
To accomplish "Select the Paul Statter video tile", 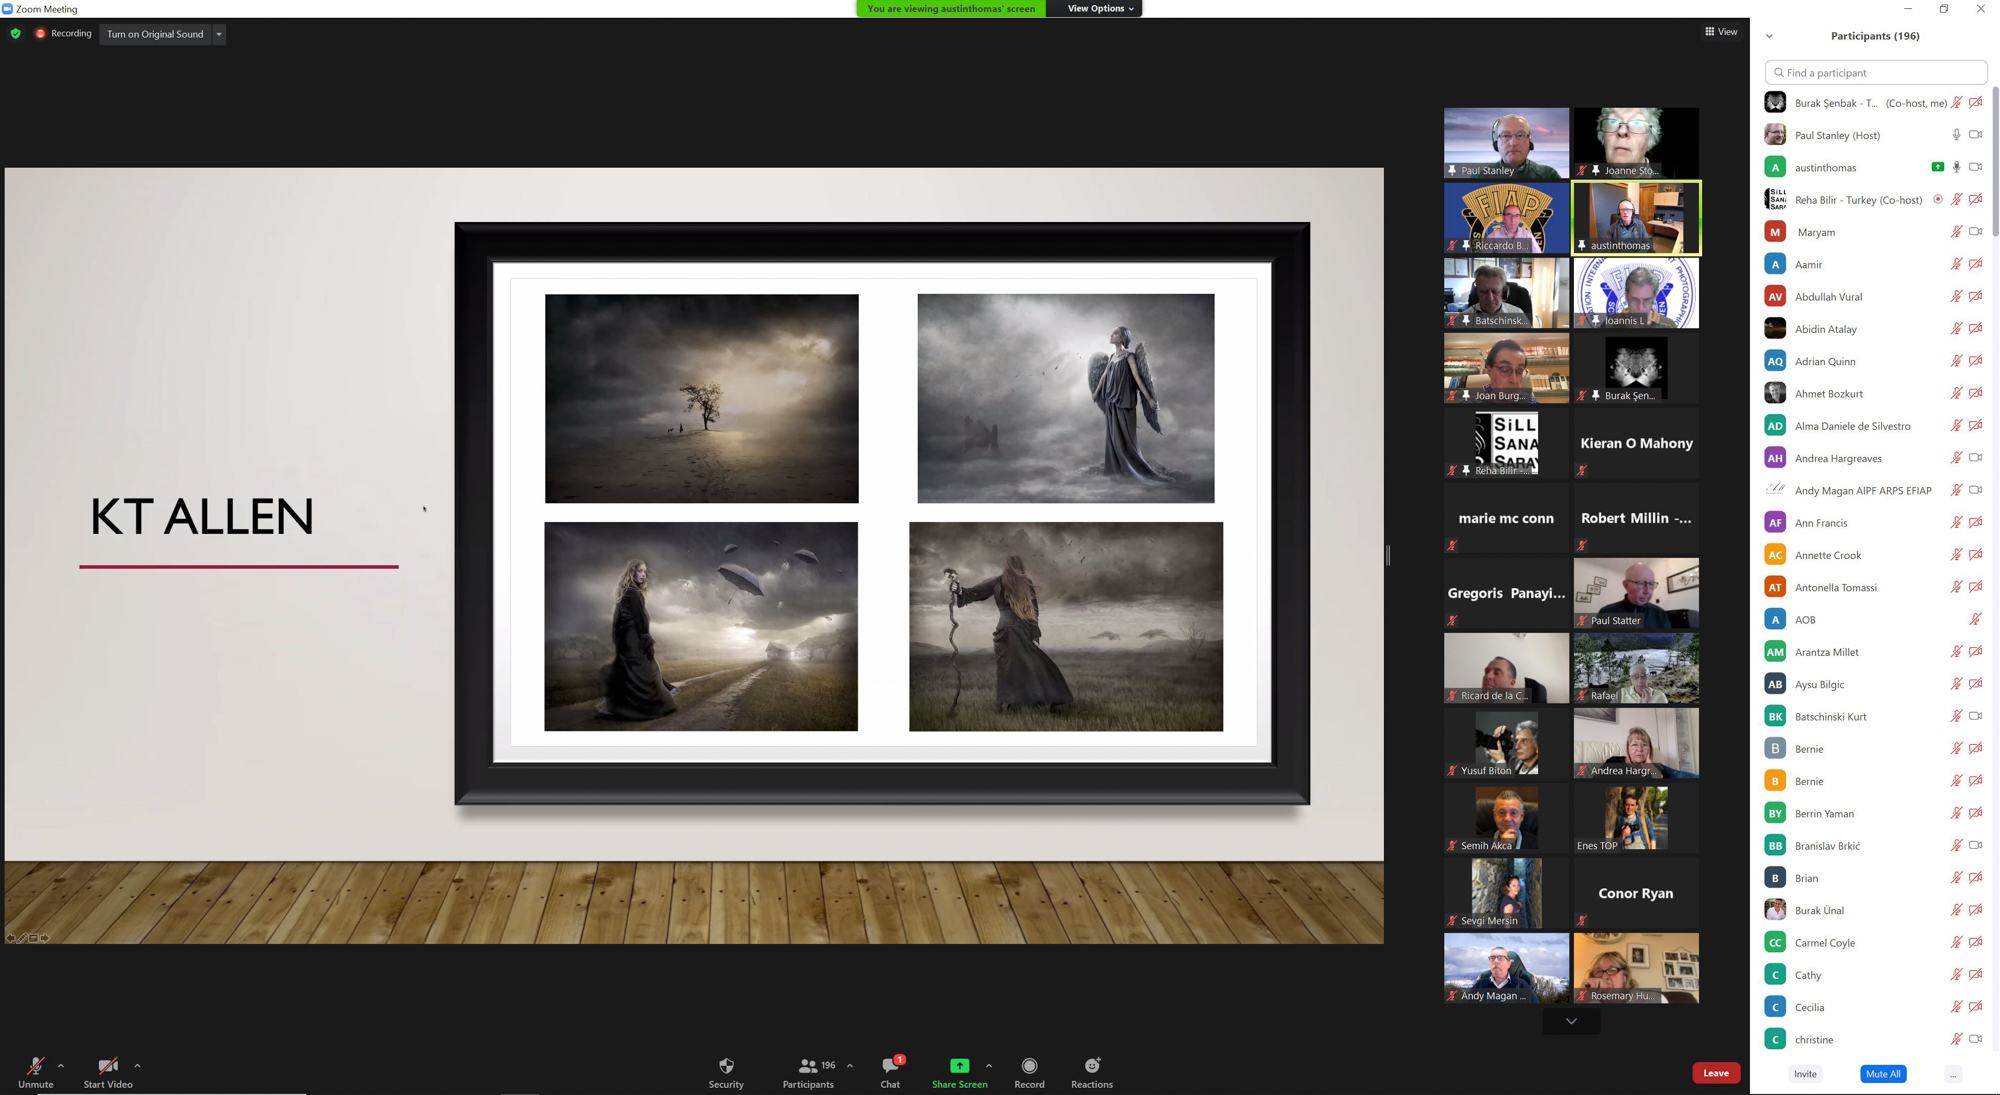I will point(1636,593).
